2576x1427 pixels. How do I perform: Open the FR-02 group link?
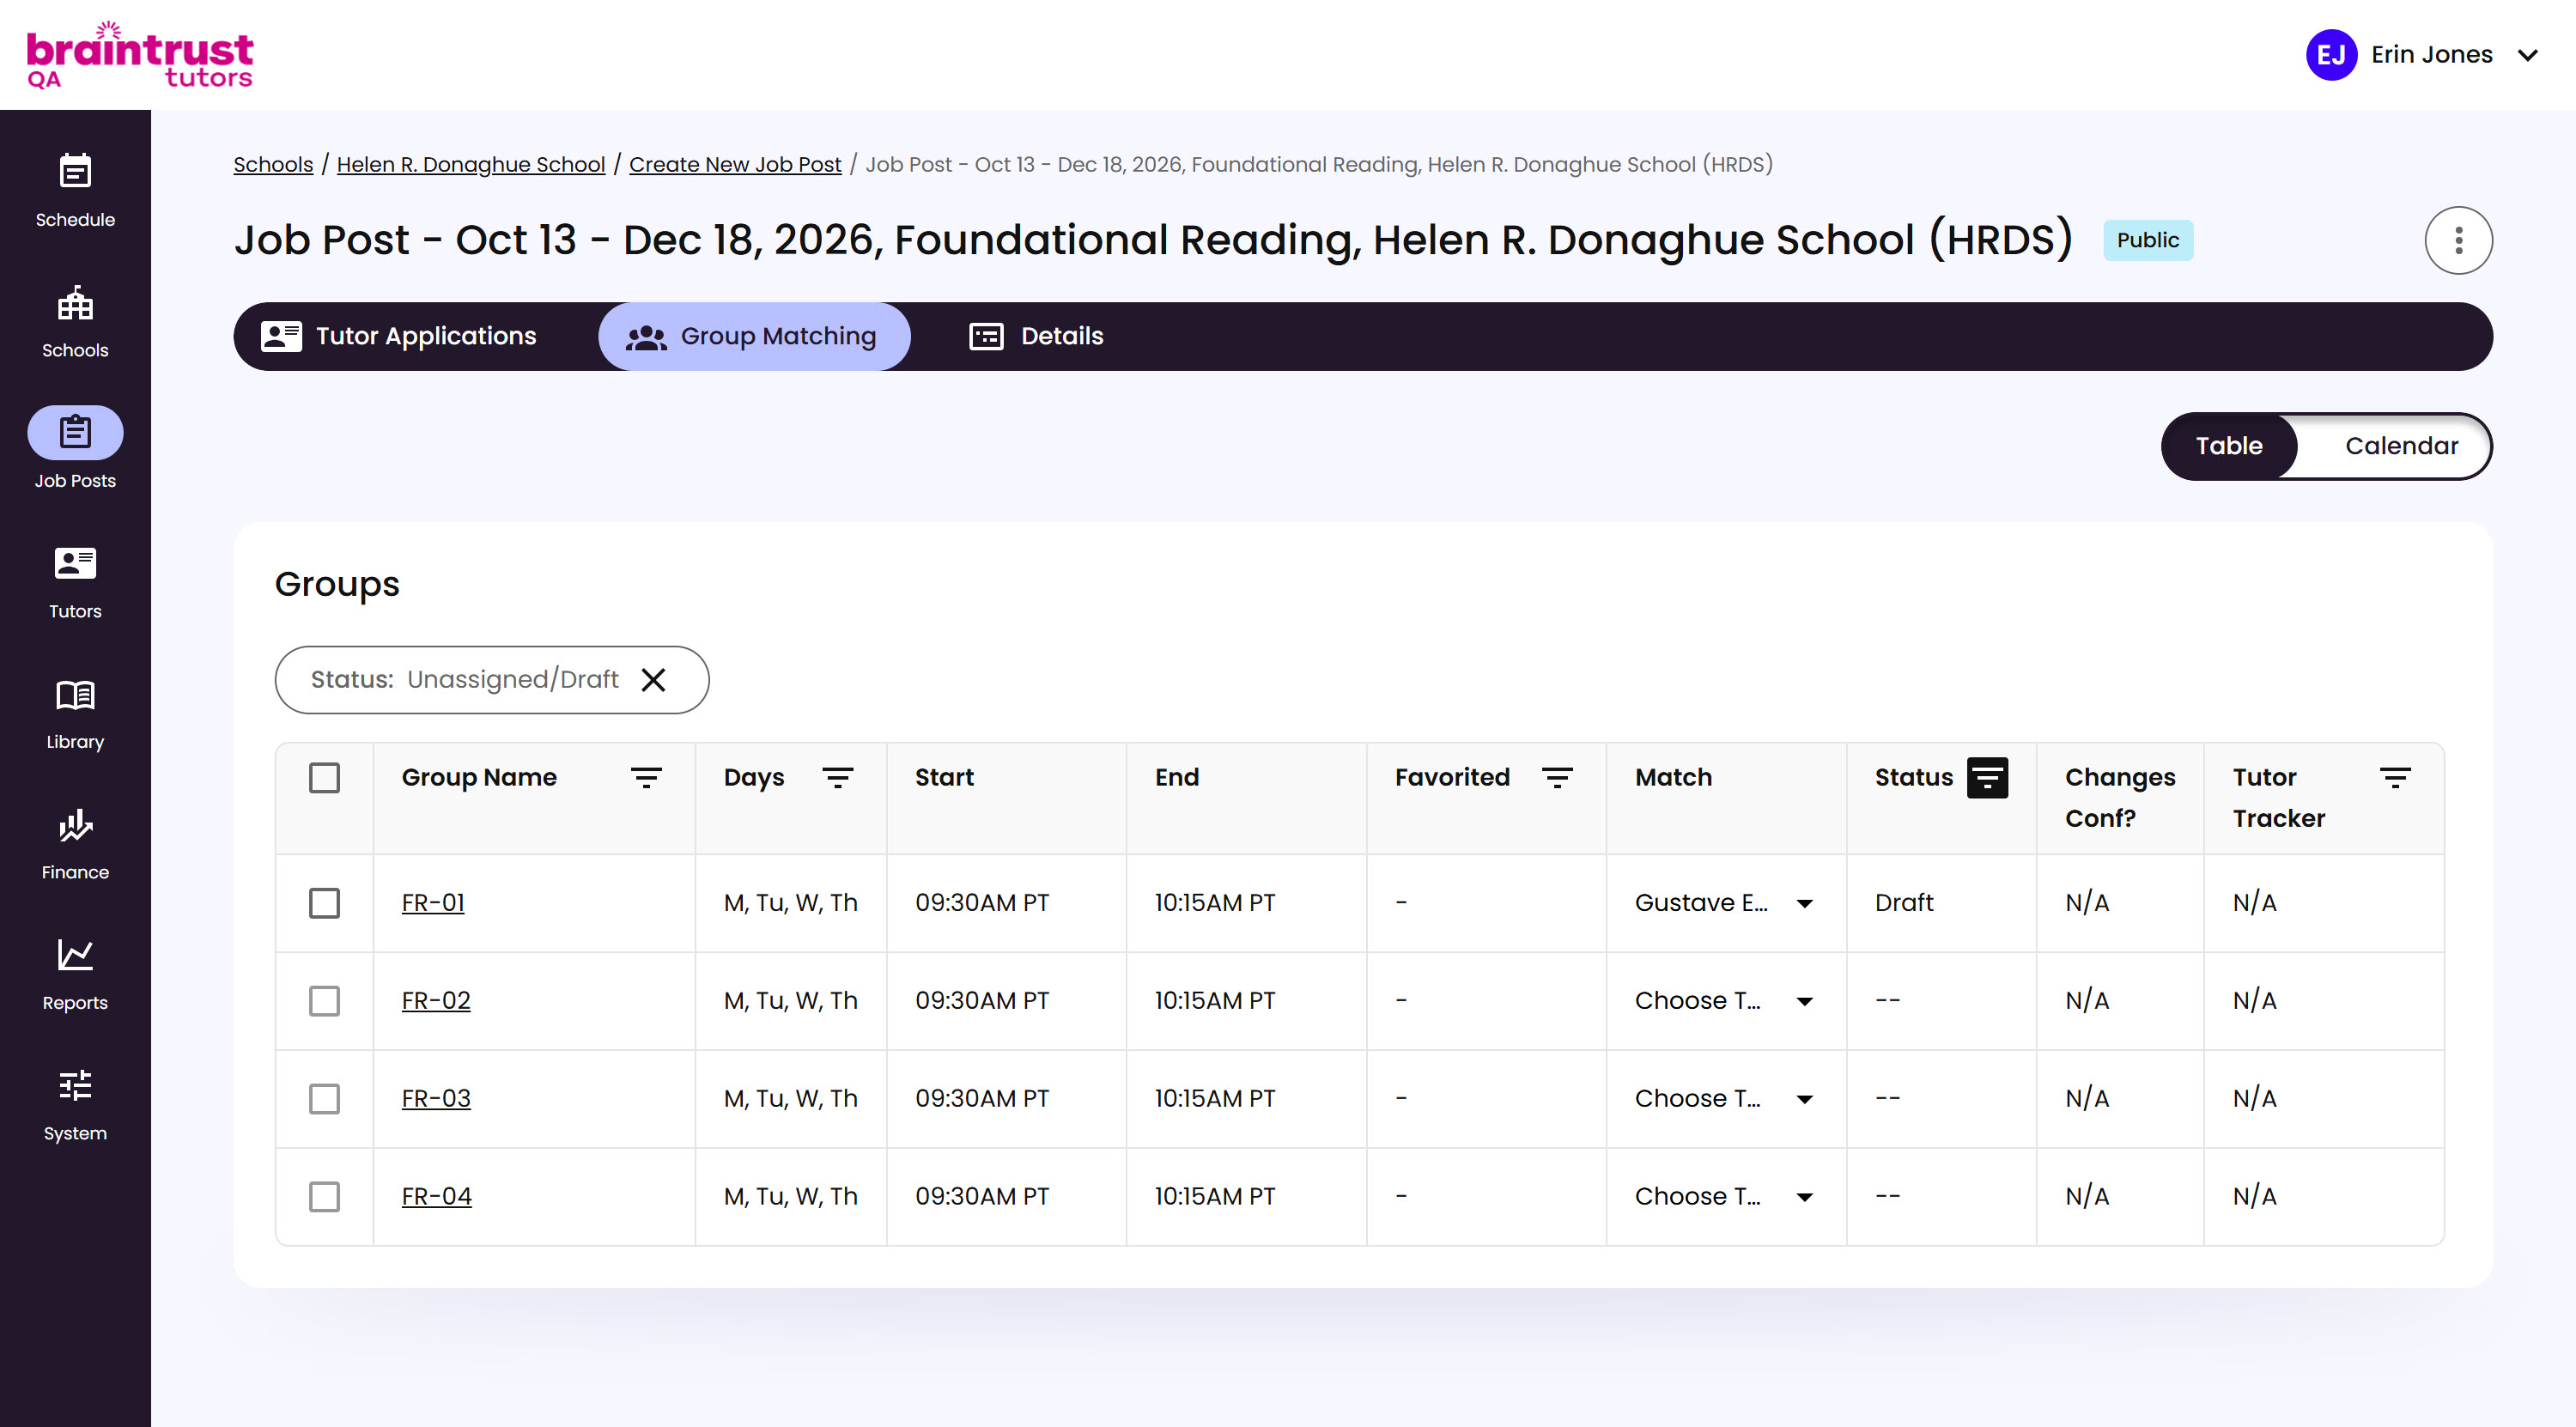point(436,1001)
